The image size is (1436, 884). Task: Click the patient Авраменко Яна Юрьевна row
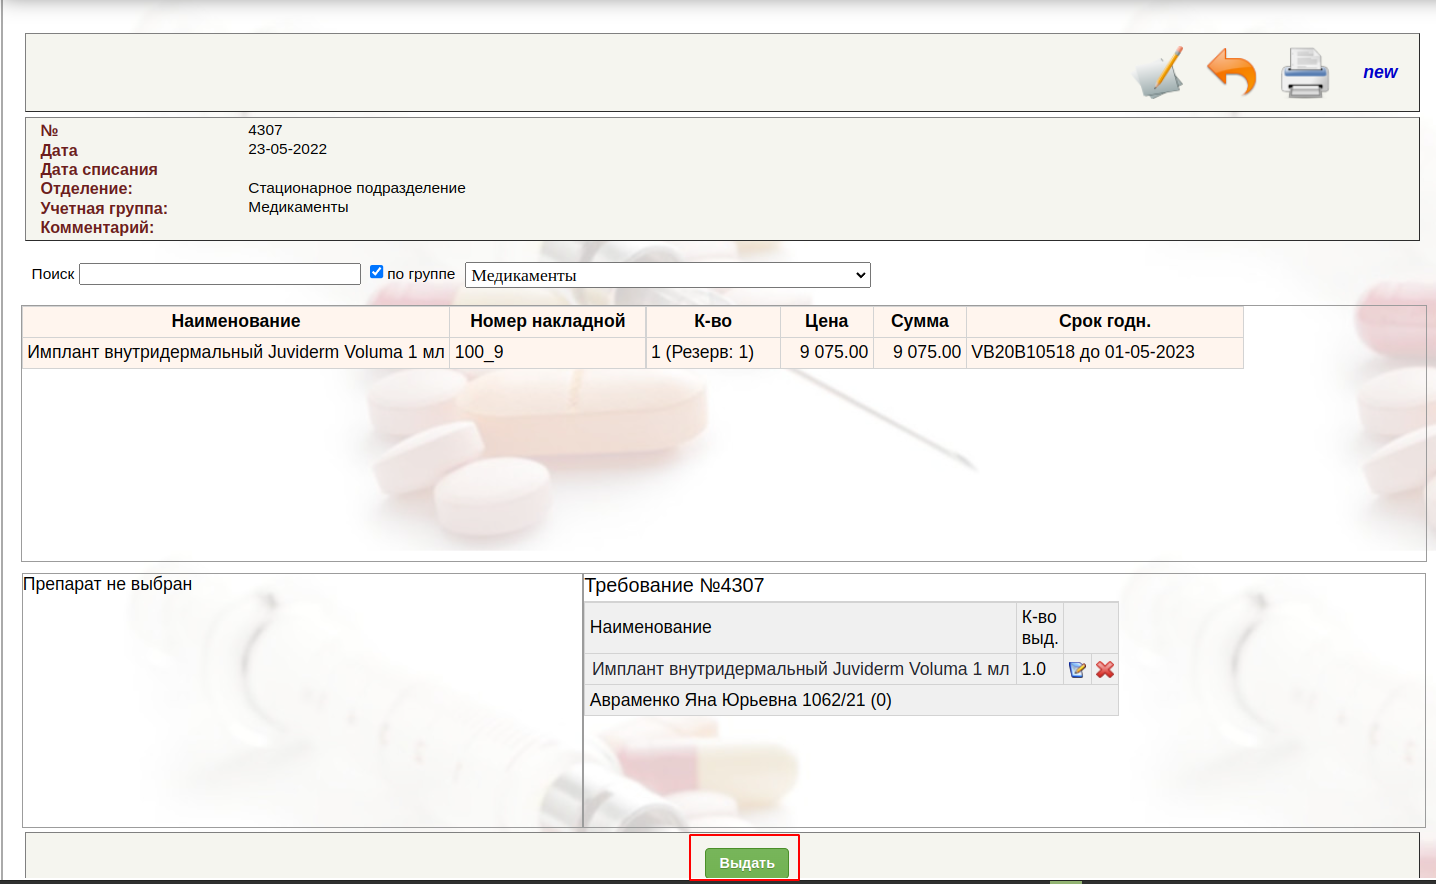coord(740,700)
